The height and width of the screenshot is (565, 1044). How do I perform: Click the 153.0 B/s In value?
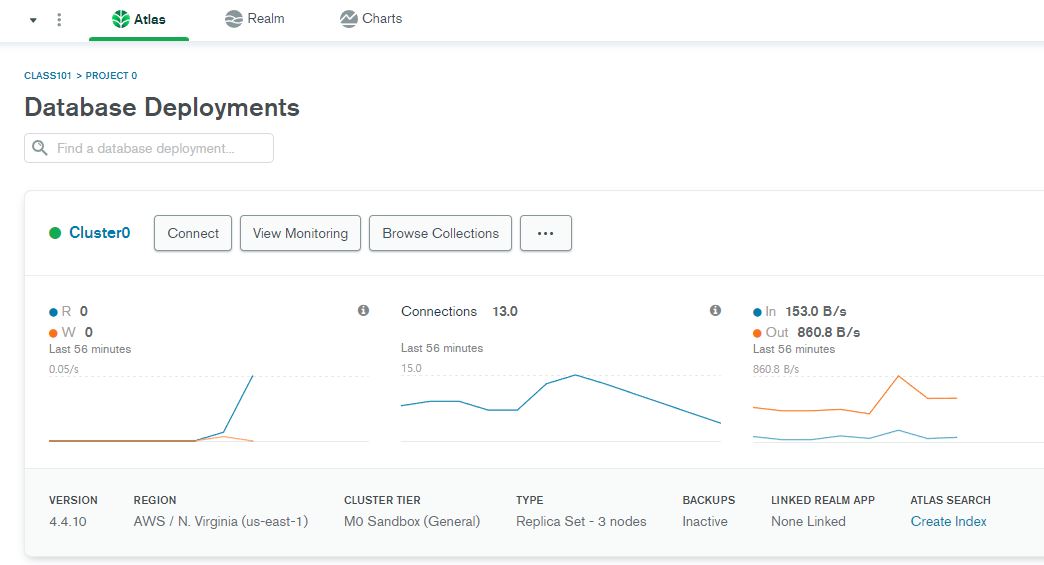(x=816, y=311)
